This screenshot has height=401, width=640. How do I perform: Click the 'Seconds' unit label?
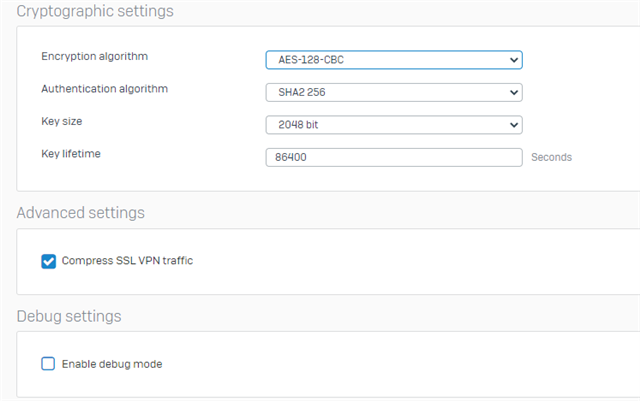pos(551,157)
